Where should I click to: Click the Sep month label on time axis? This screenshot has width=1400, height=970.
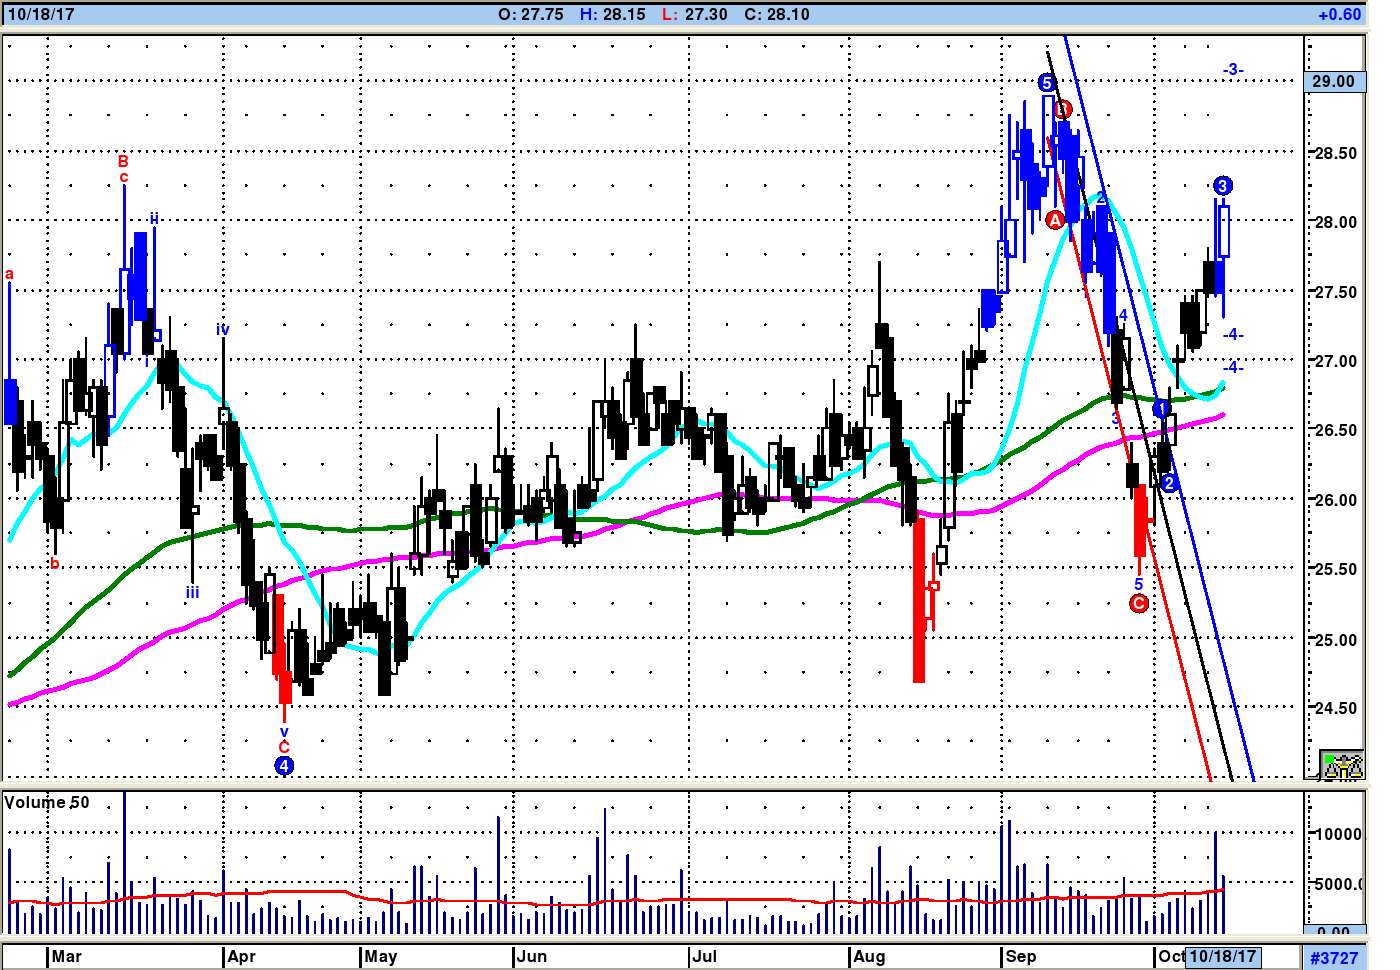pos(1021,956)
